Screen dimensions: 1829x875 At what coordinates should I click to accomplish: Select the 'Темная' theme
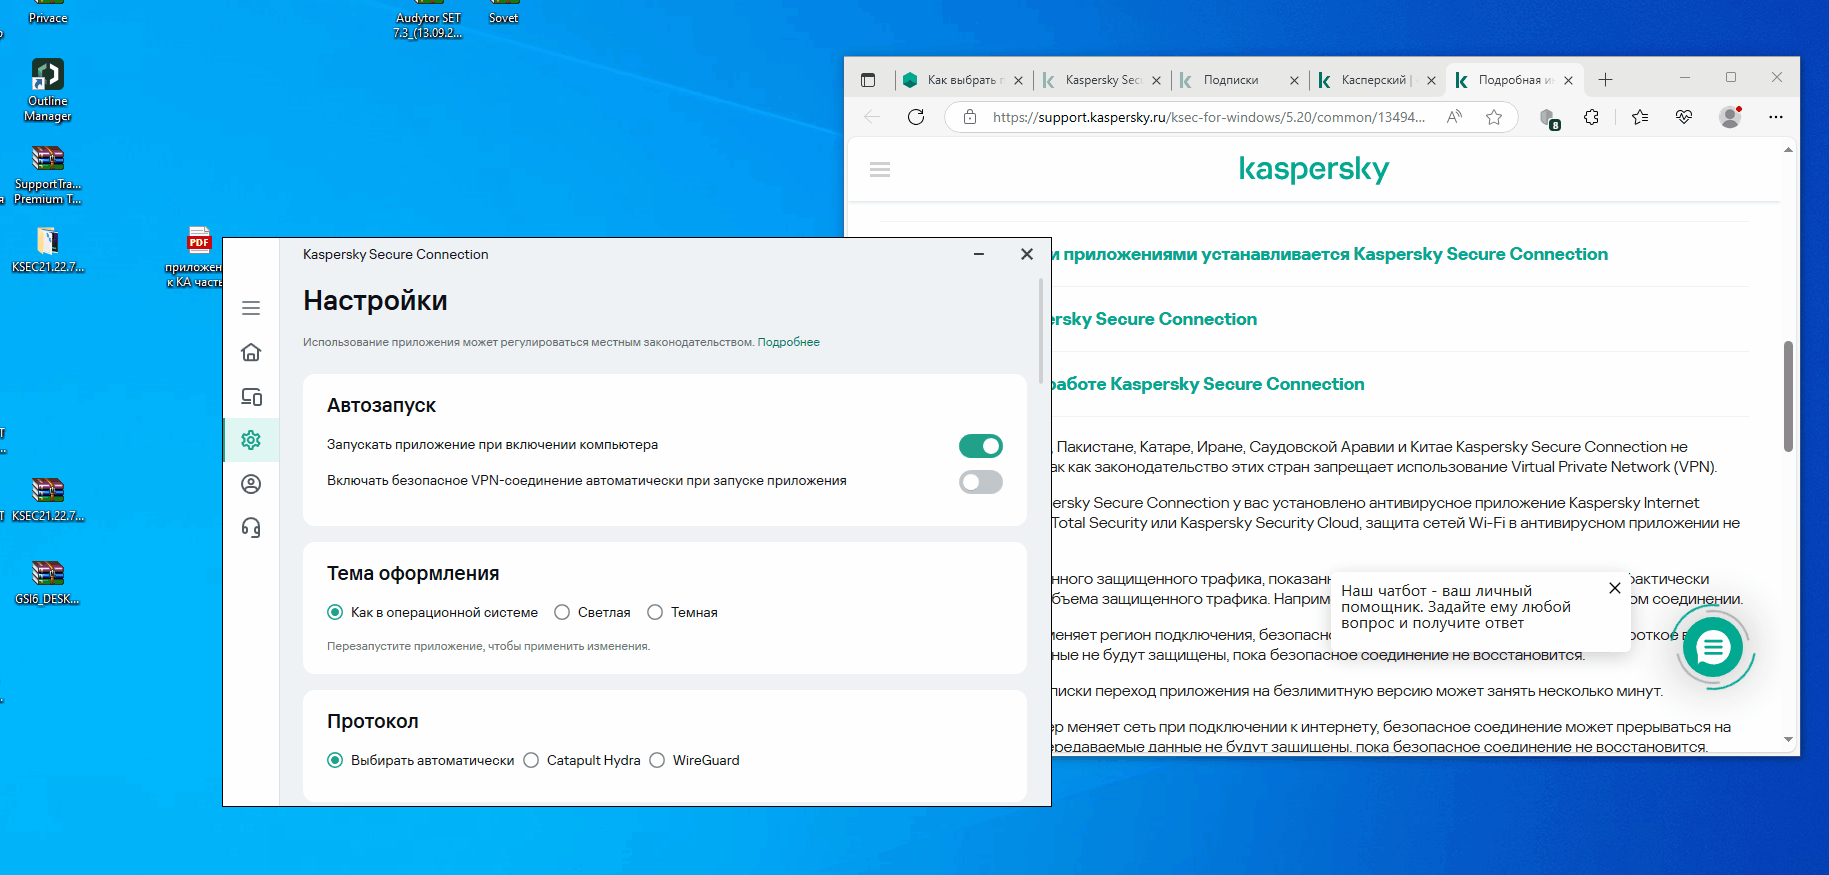pos(655,612)
